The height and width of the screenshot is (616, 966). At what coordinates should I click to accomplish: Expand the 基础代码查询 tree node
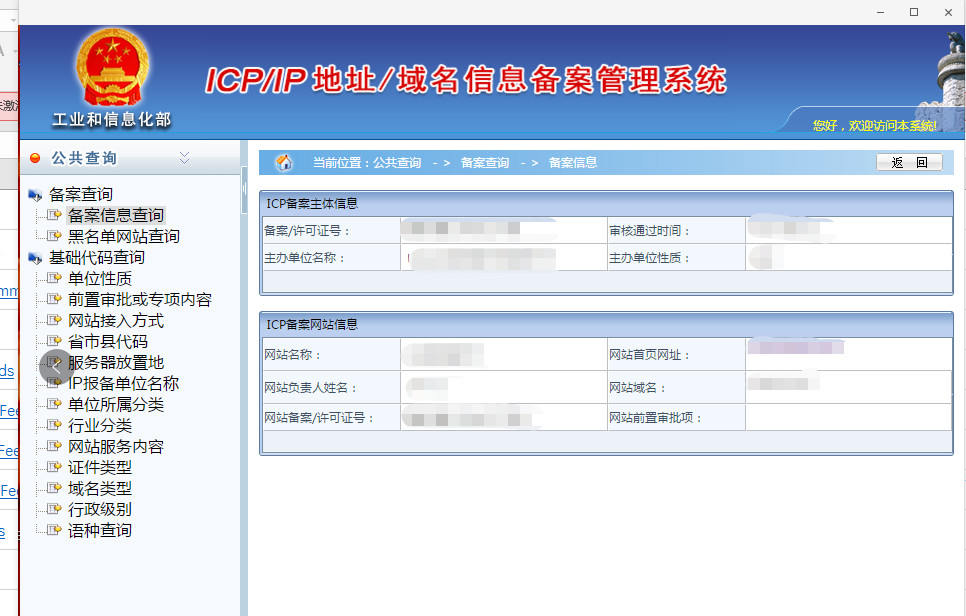[x=97, y=257]
